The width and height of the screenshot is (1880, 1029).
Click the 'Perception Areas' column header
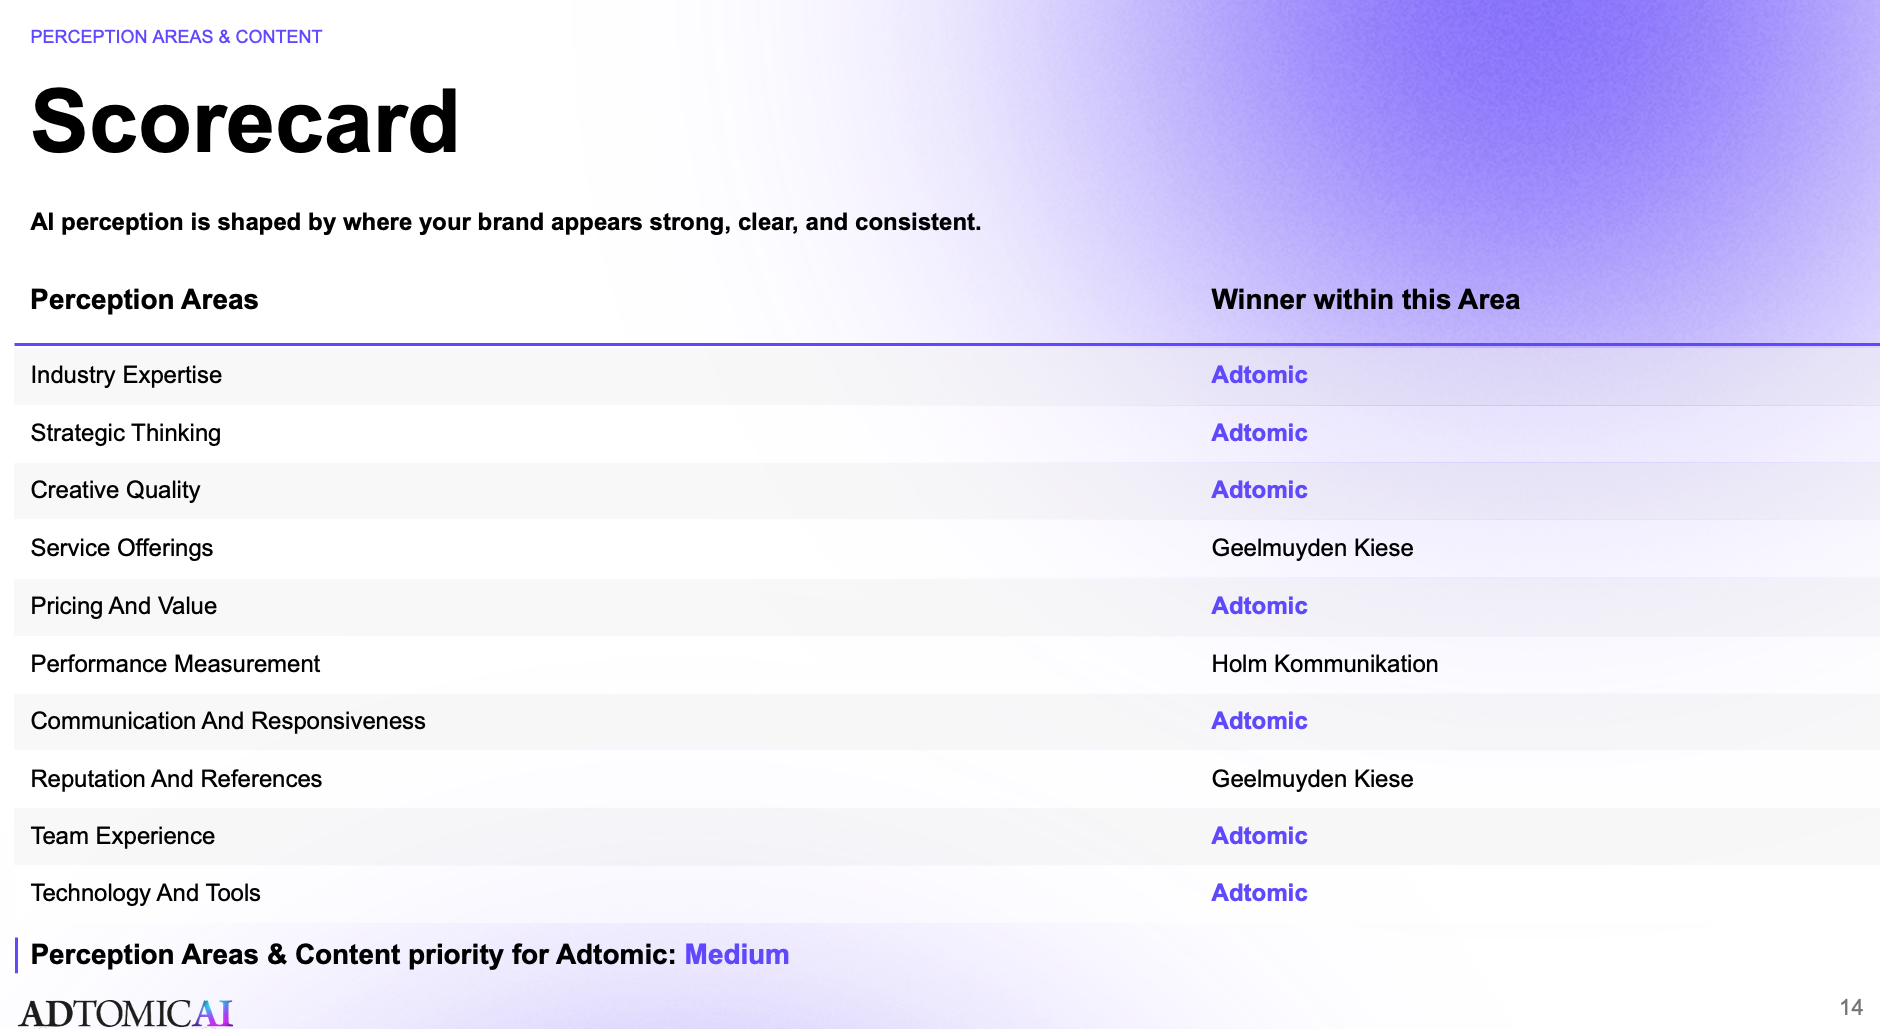144,300
